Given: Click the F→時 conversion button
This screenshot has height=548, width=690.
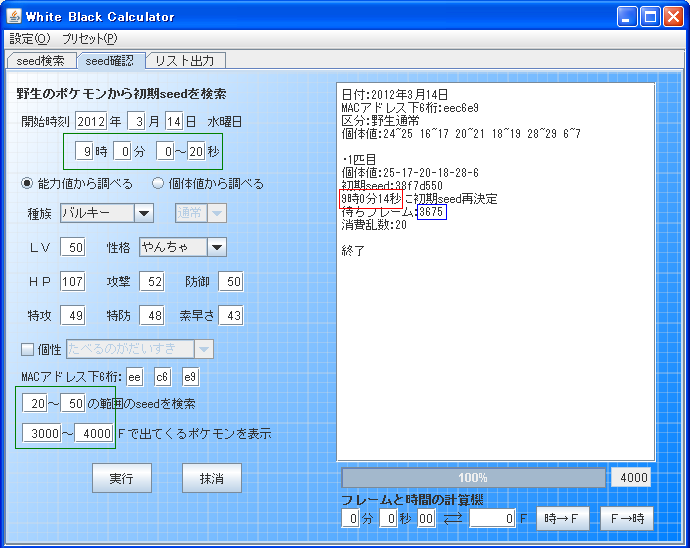Looking at the screenshot, I should coord(627,519).
